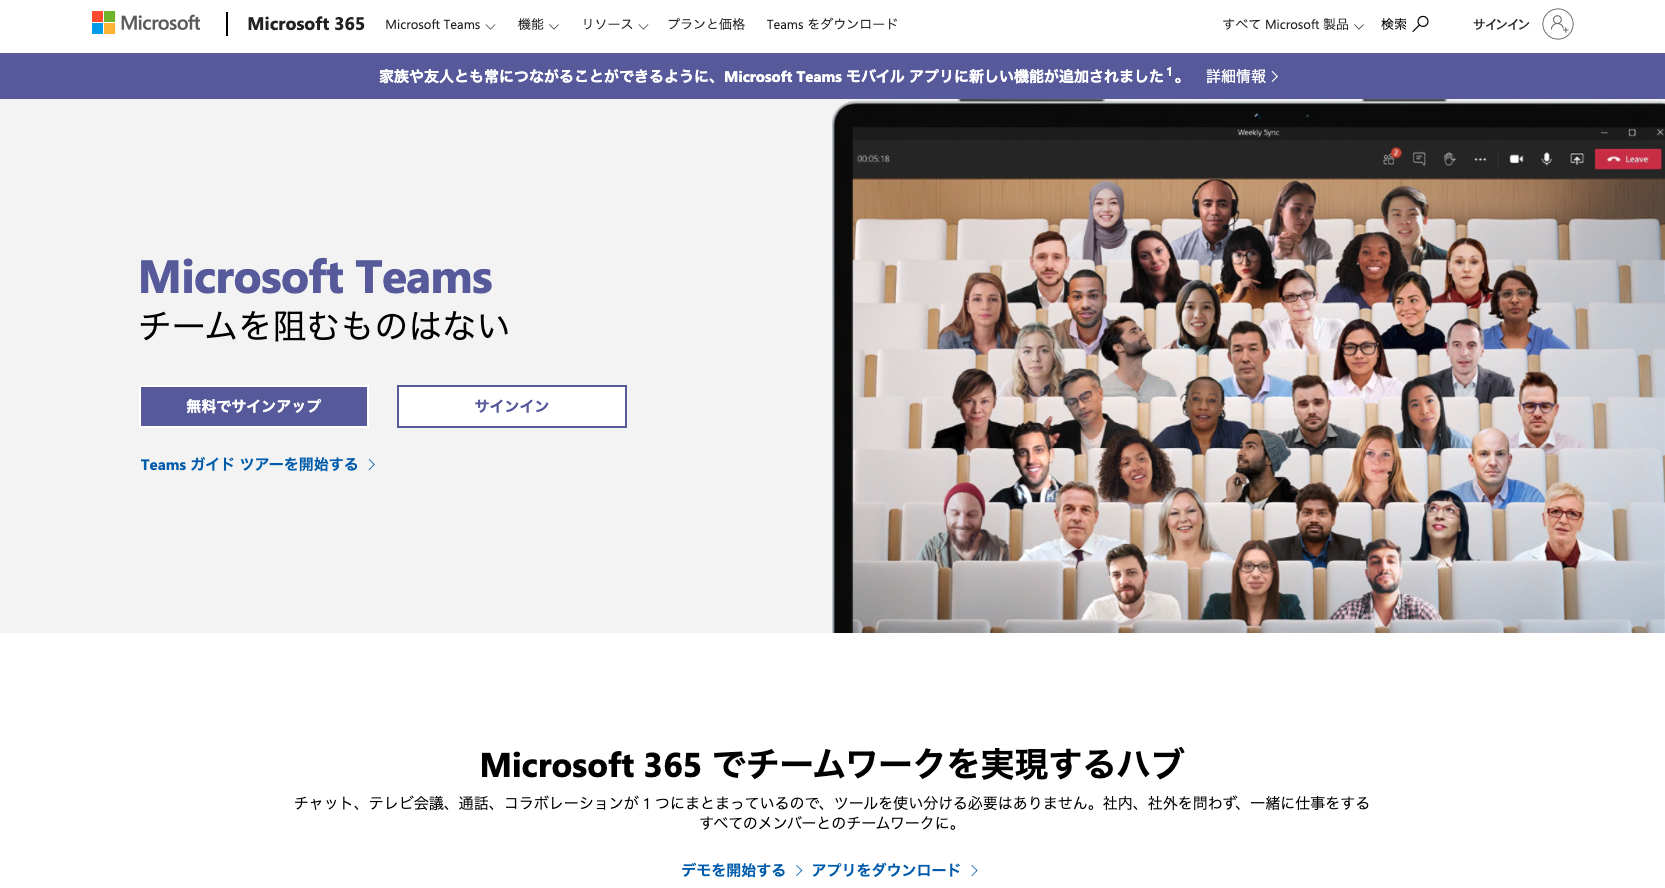Expand the Microsoft Teams dropdown menu
The image size is (1665, 888).
pyautogui.click(x=440, y=24)
